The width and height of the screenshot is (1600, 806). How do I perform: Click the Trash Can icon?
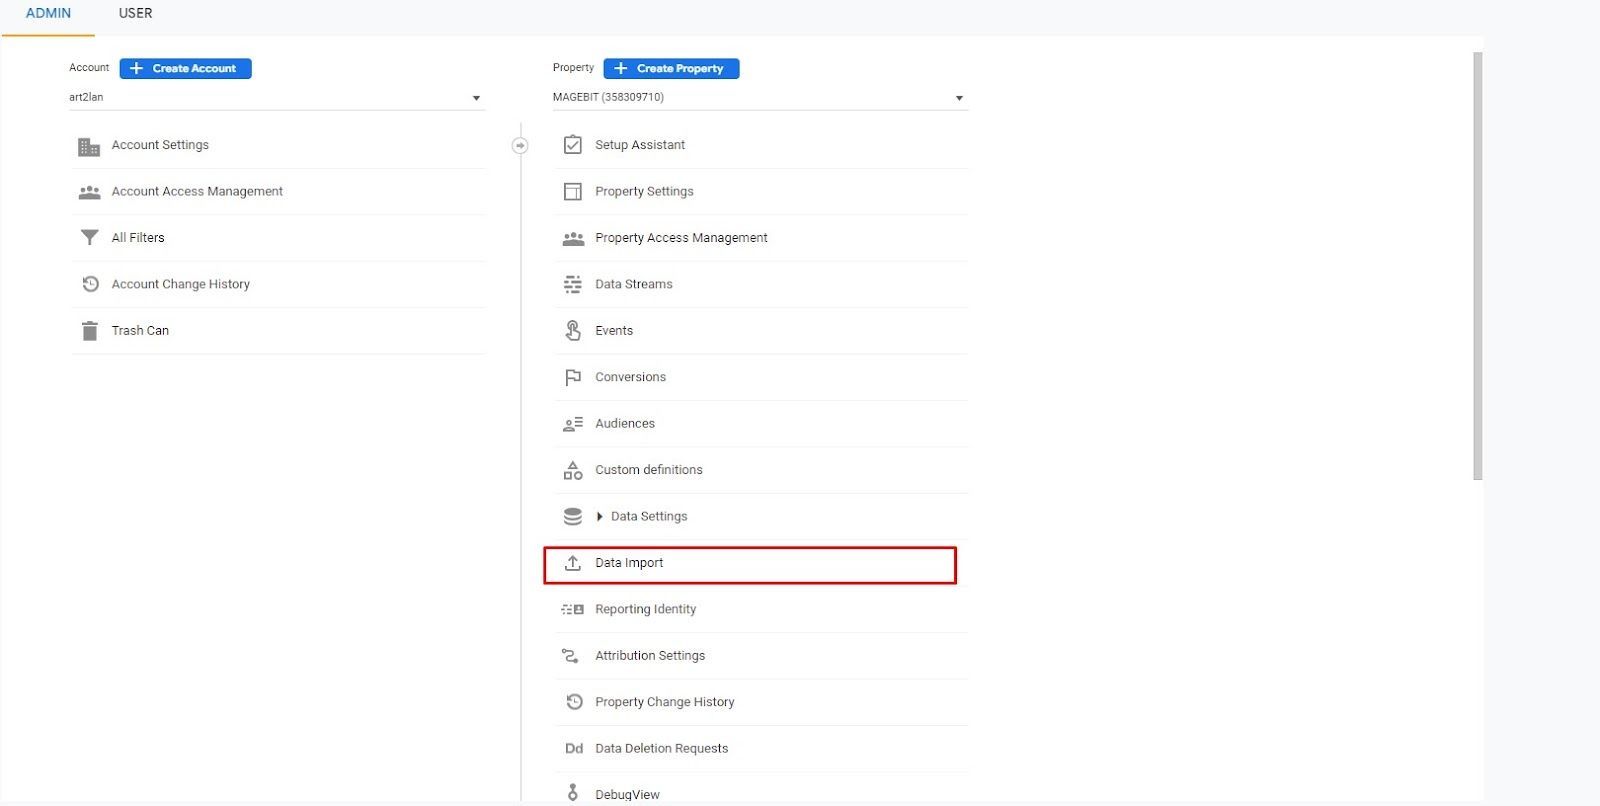pos(90,331)
